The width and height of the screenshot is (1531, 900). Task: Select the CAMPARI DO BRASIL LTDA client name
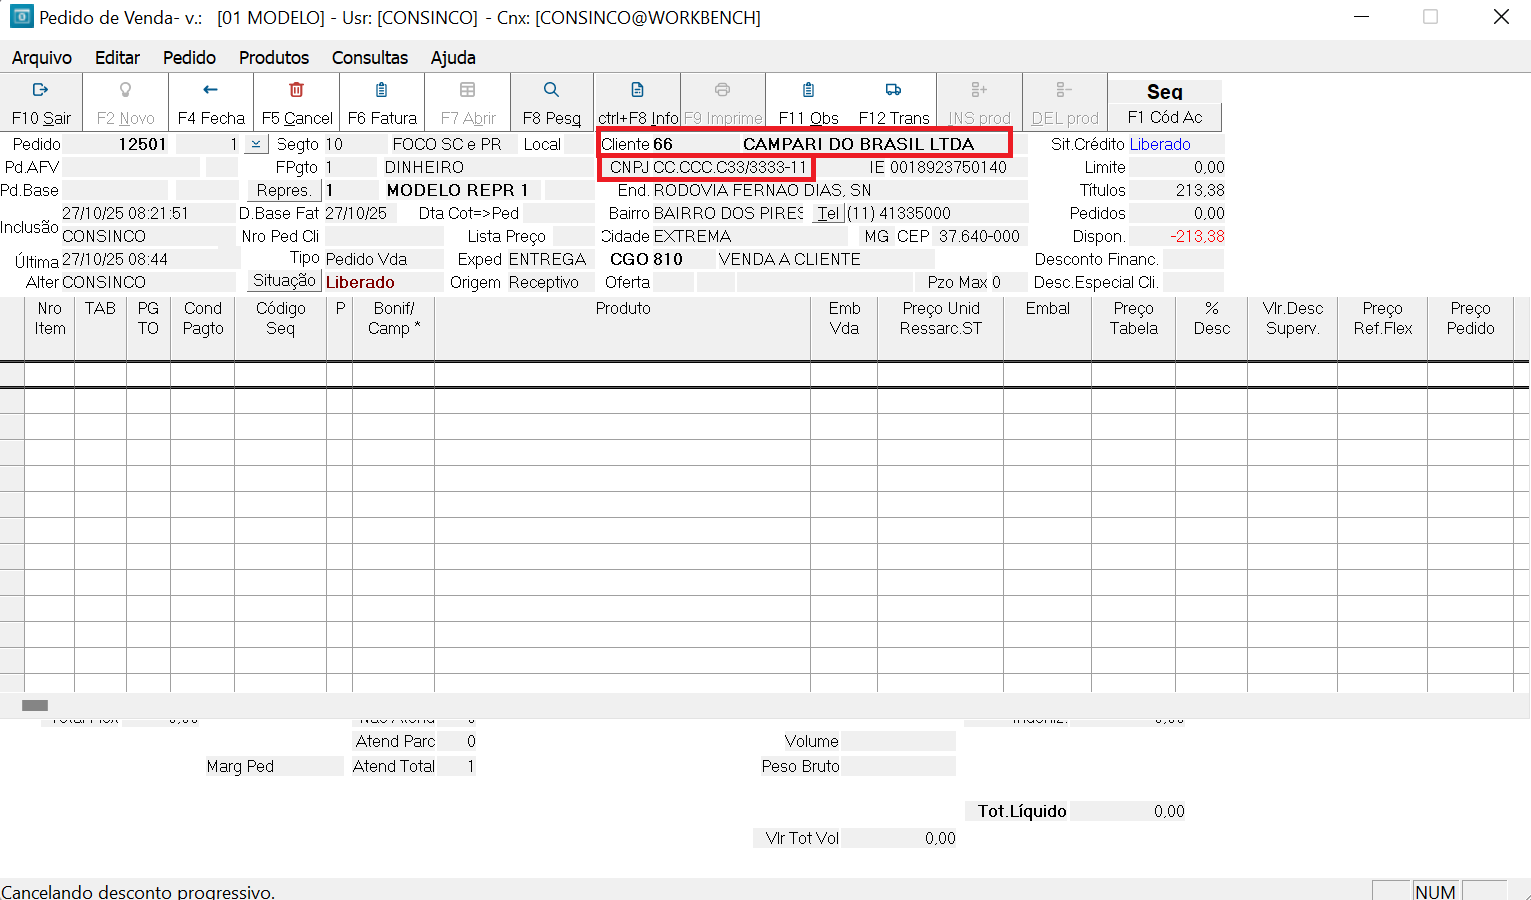[858, 144]
